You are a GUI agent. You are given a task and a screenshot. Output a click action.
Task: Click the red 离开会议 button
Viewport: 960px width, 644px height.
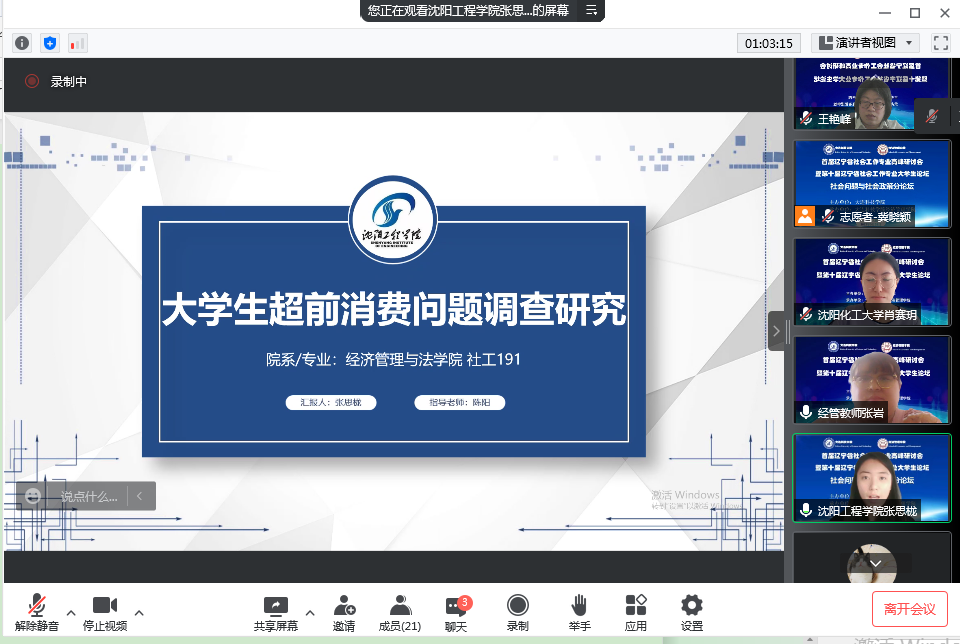910,609
